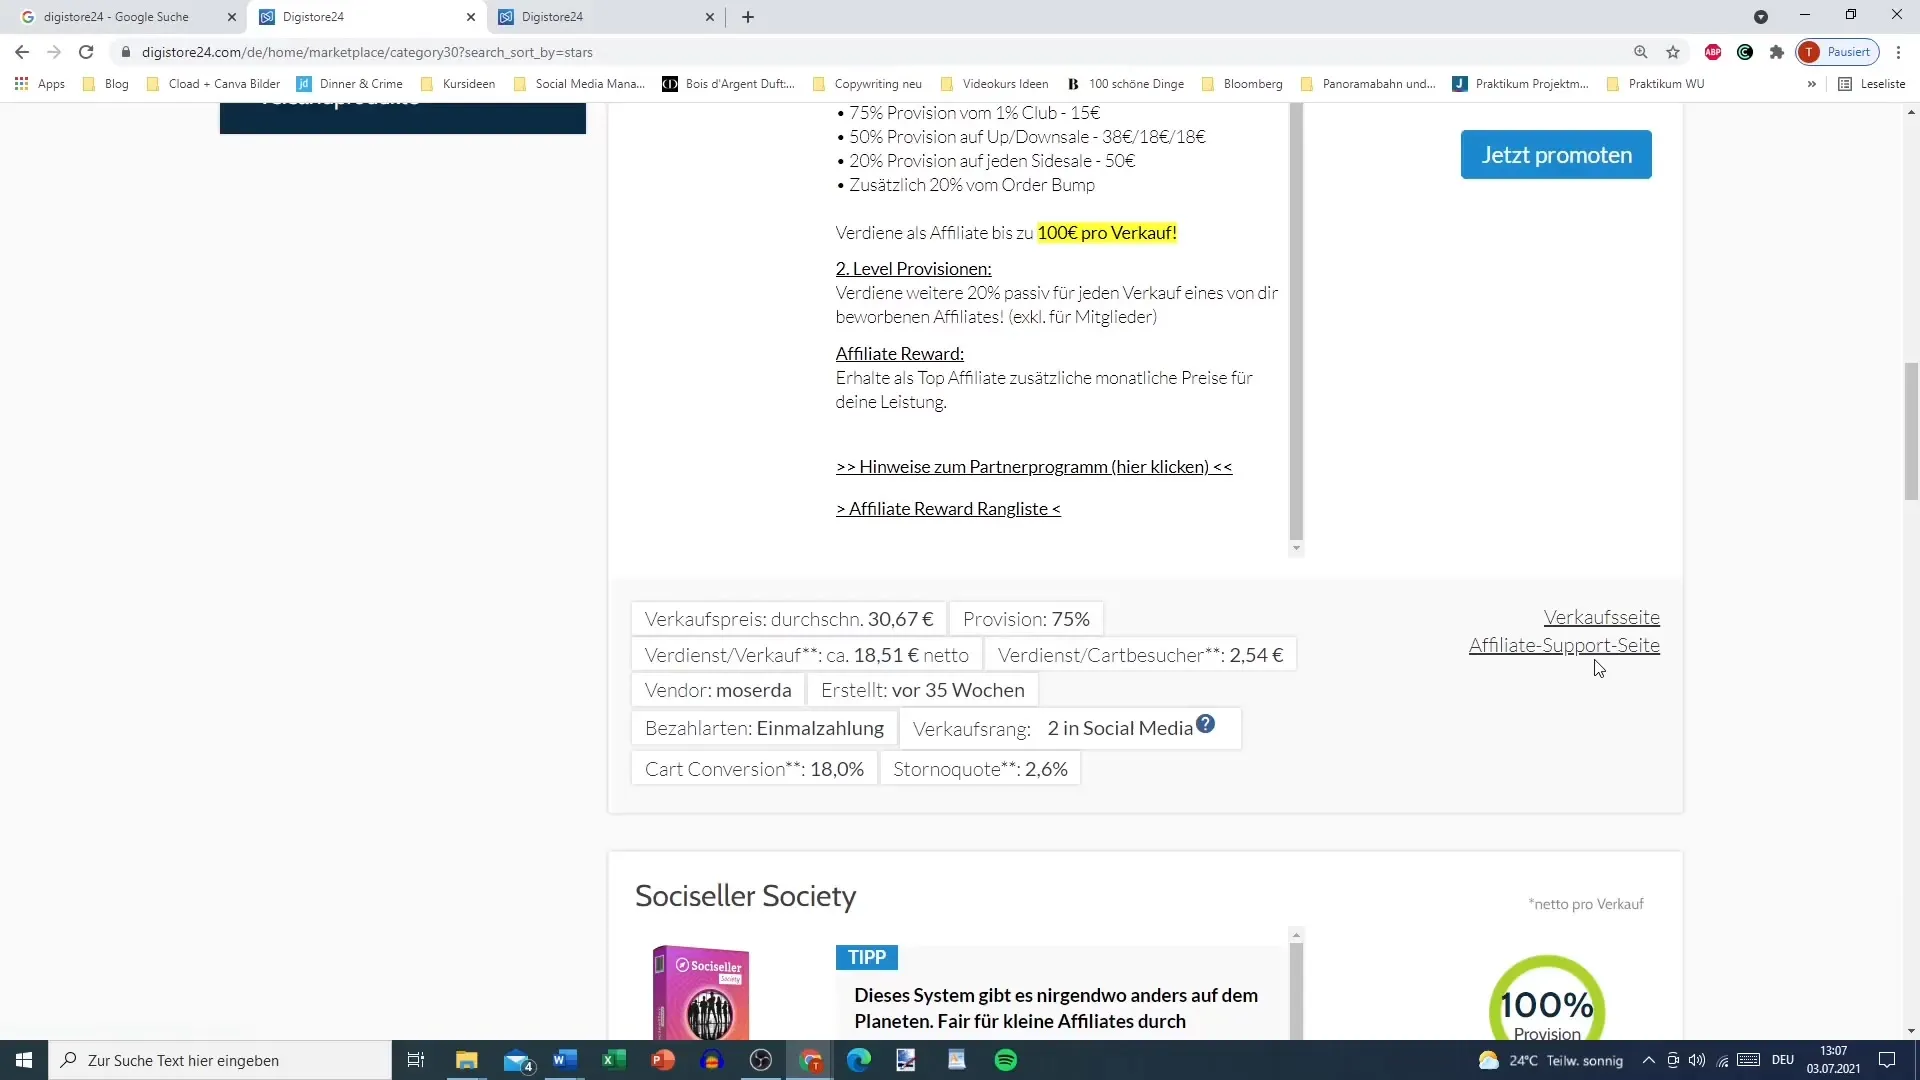Click the forward navigation arrow icon

point(53,51)
